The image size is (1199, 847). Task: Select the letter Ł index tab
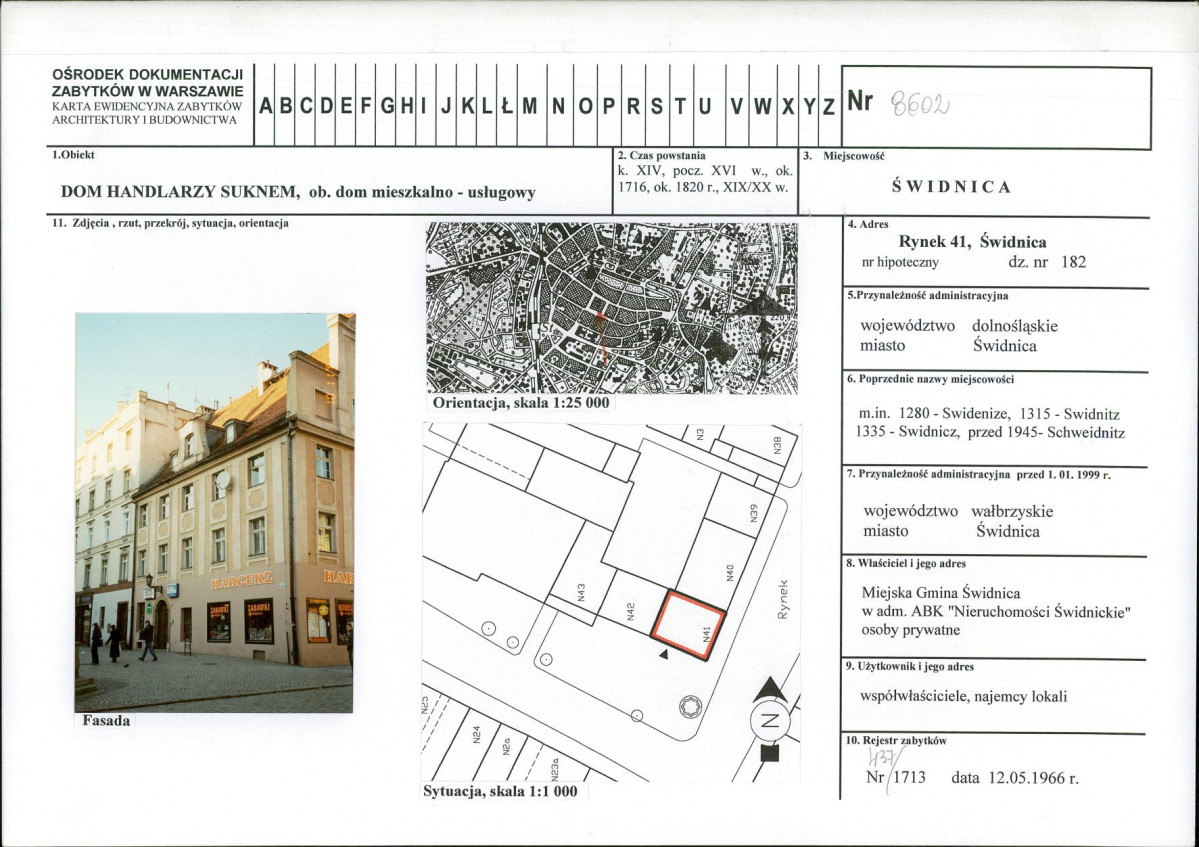tap(509, 103)
